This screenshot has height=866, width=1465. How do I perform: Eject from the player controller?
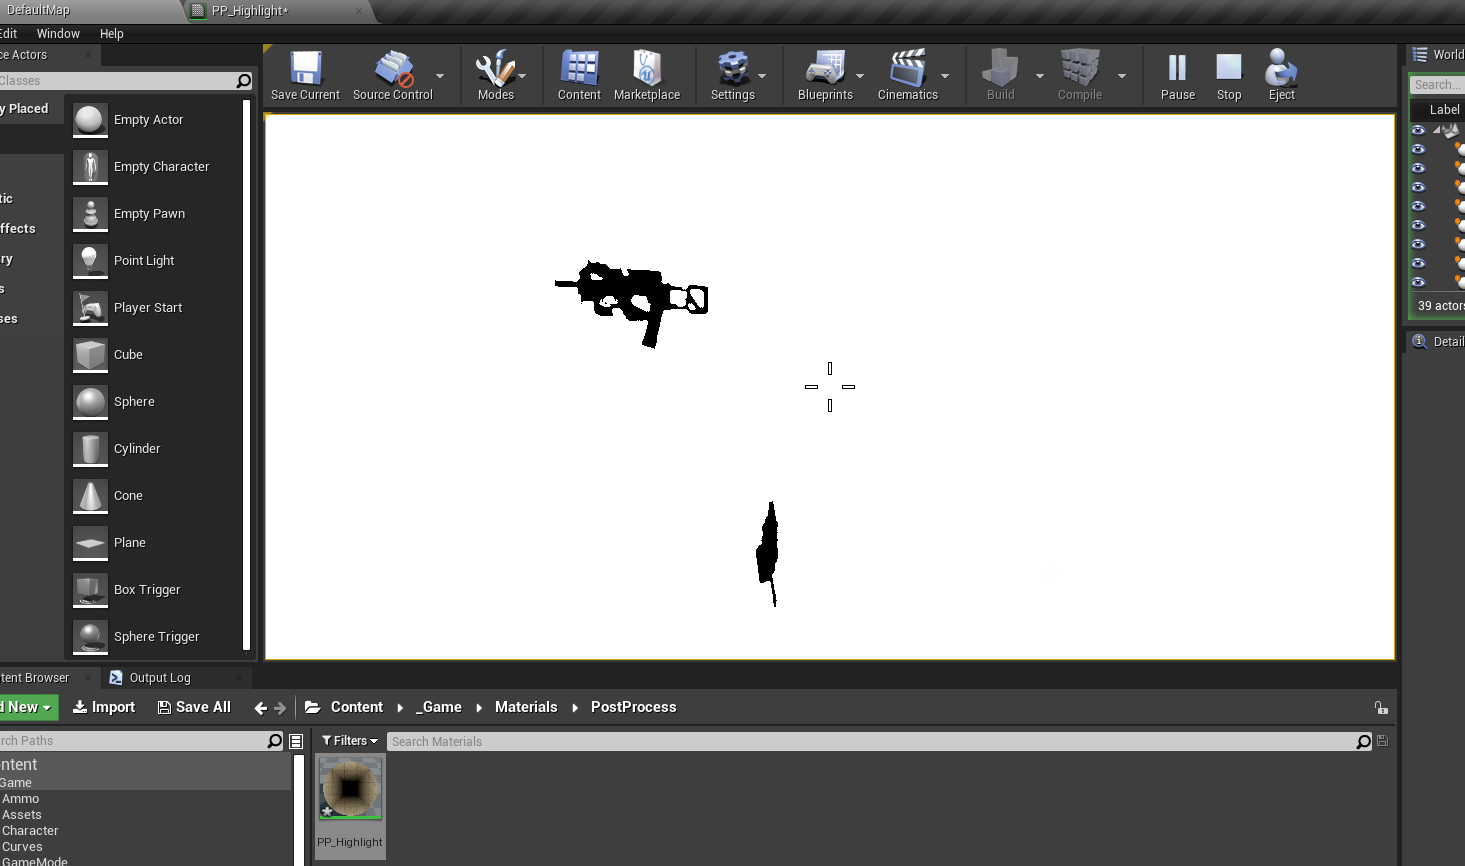1281,68
